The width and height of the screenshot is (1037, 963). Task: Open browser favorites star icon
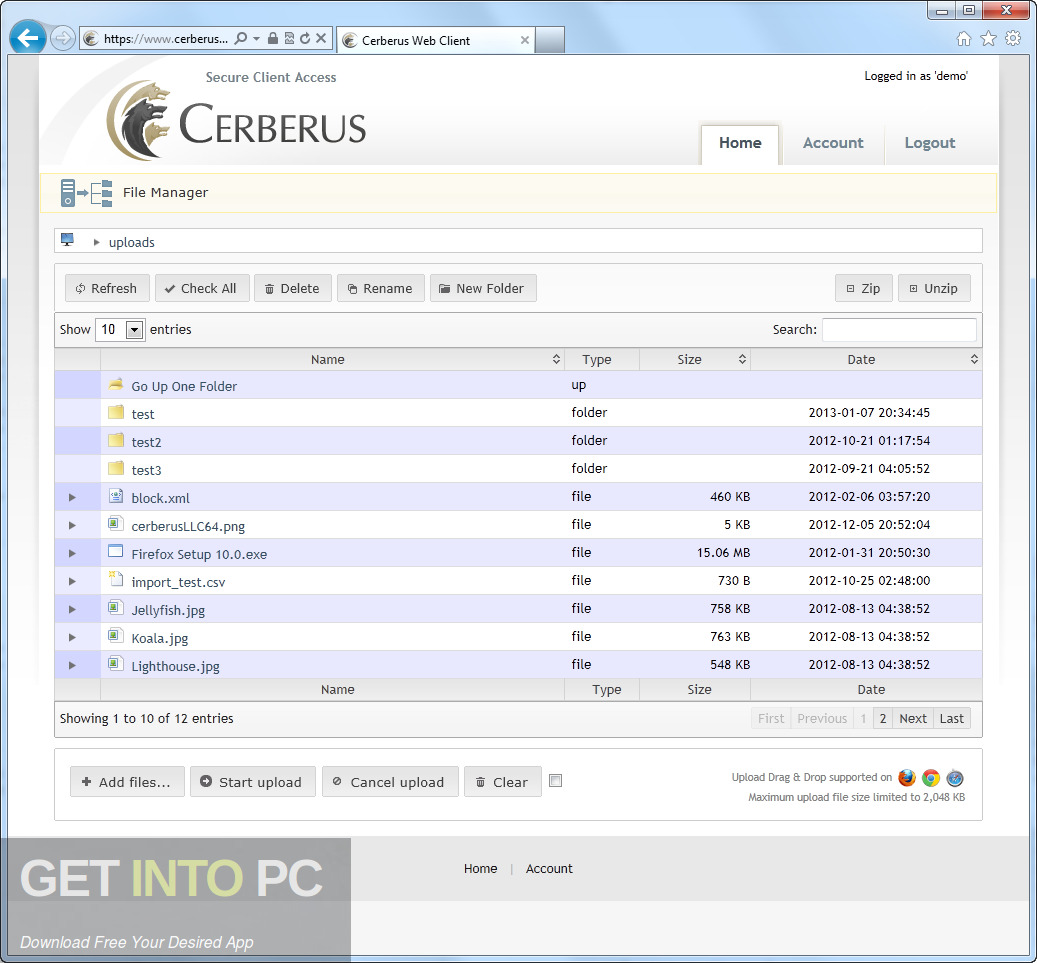pyautogui.click(x=989, y=38)
